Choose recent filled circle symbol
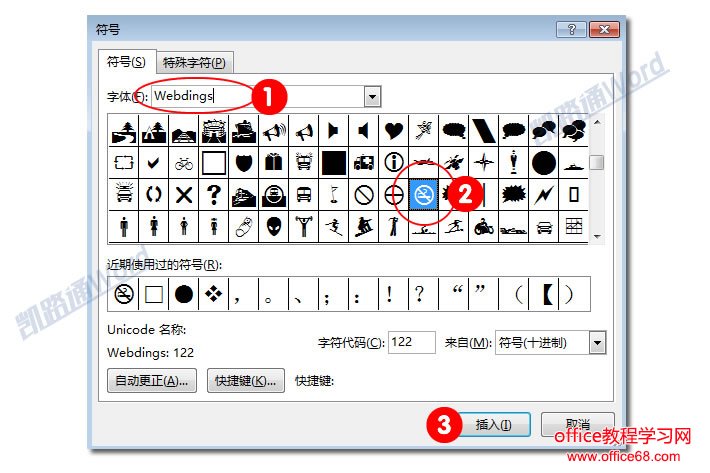Image resolution: width=710 pixels, height=473 pixels. 183,295
